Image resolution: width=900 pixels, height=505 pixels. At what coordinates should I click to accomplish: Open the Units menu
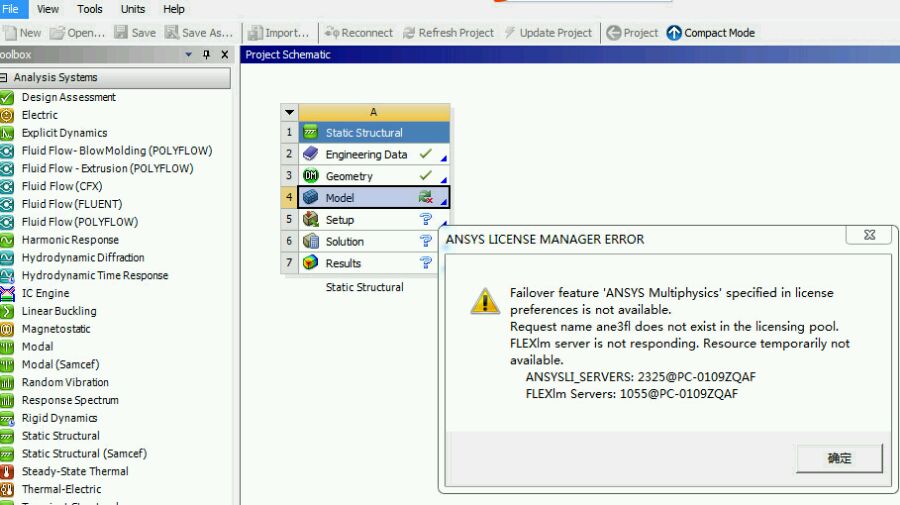[133, 9]
